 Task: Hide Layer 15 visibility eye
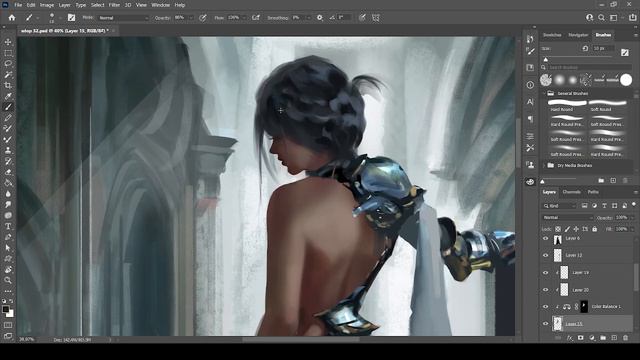pos(546,324)
